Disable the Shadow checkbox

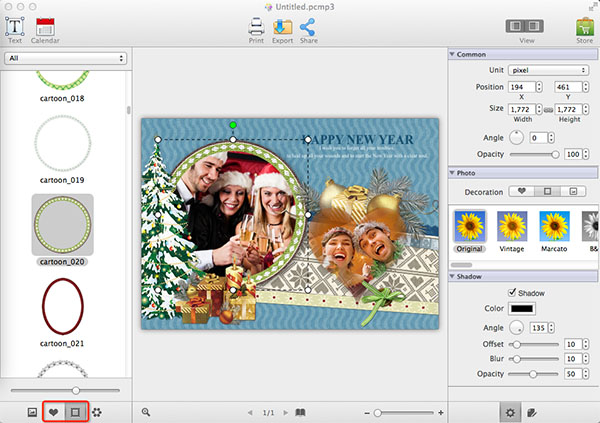click(x=511, y=291)
